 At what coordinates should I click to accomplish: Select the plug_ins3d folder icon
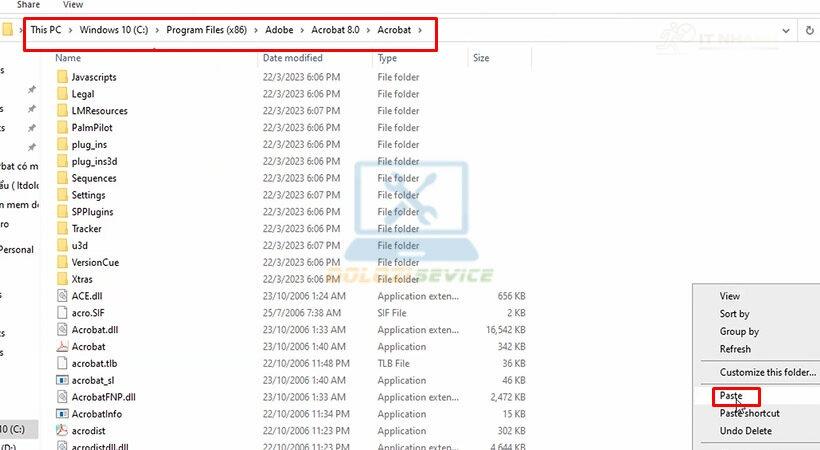click(x=62, y=161)
